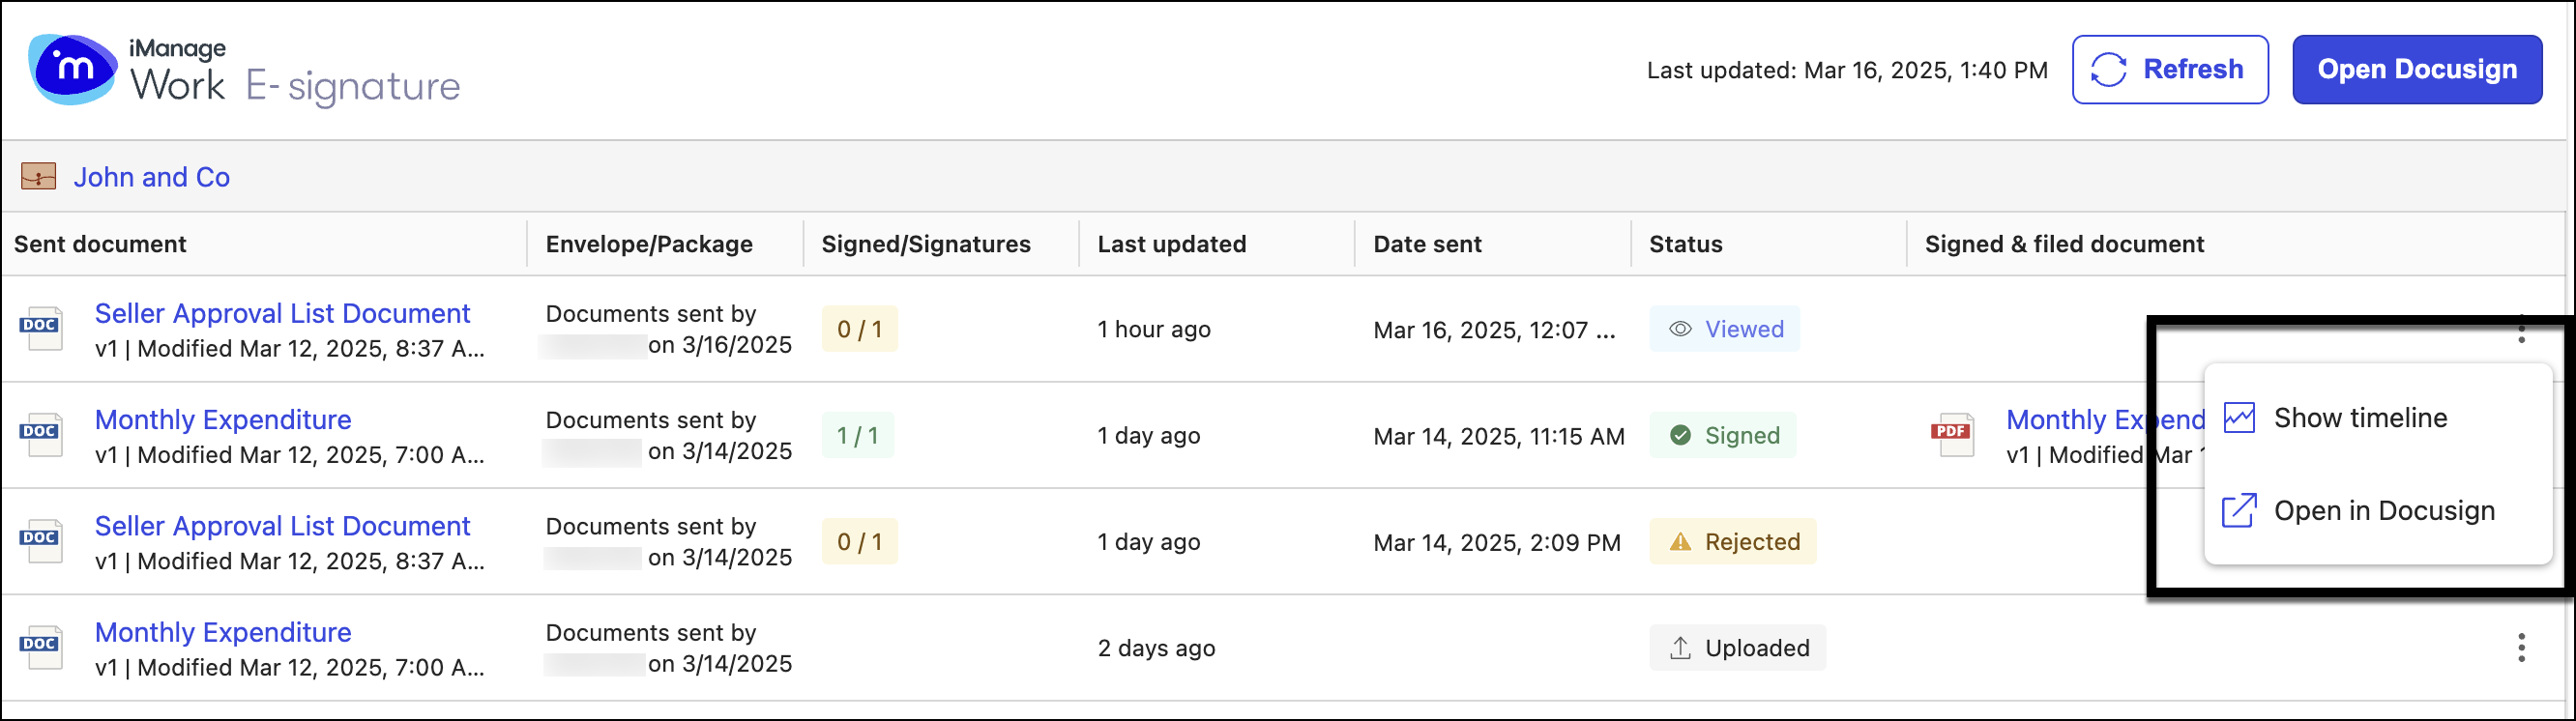Select the DOC icon for Seller Approval List Document
This screenshot has height=721, width=2576.
tap(40, 327)
